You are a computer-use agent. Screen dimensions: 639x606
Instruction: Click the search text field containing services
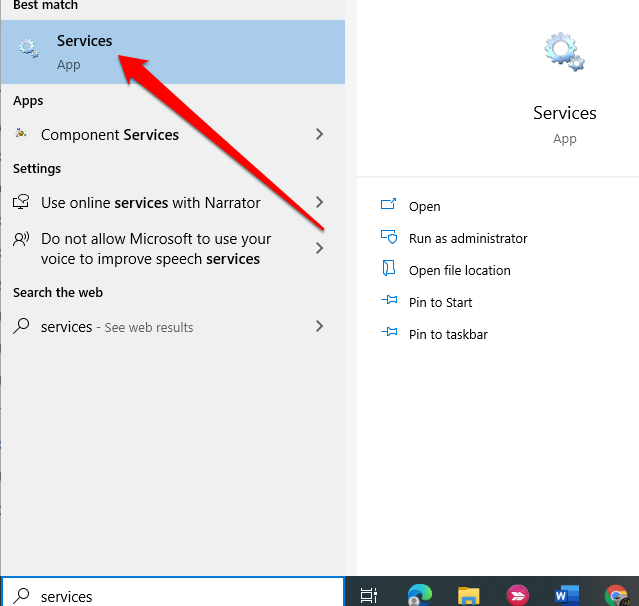pyautogui.click(x=180, y=596)
